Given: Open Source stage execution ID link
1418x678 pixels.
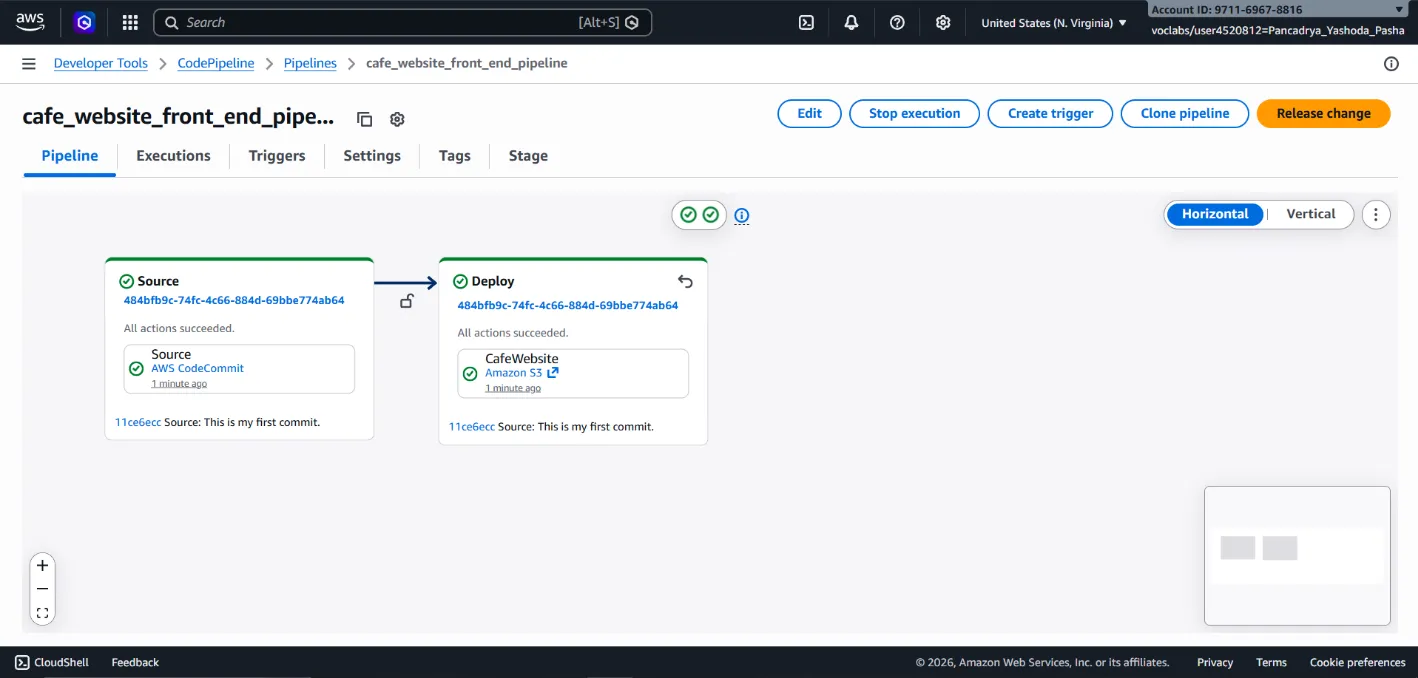Looking at the screenshot, I should [x=234, y=300].
